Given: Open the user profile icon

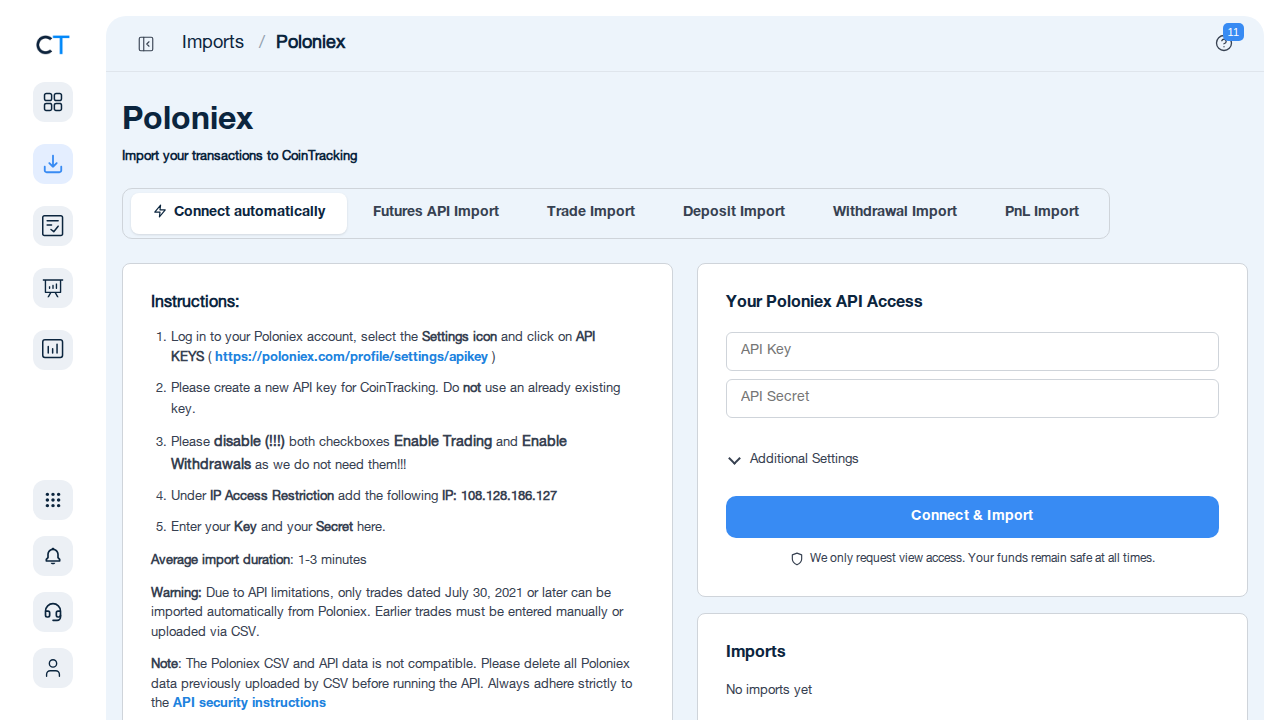Looking at the screenshot, I should [53, 668].
